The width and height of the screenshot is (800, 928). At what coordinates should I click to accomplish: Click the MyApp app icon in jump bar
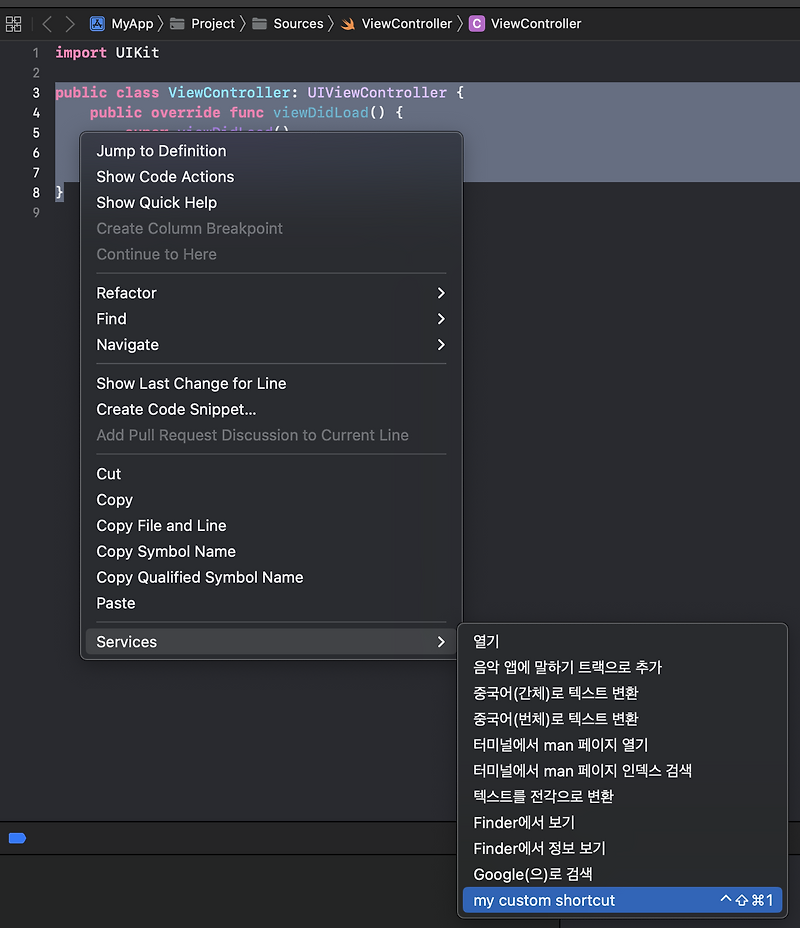click(x=95, y=23)
